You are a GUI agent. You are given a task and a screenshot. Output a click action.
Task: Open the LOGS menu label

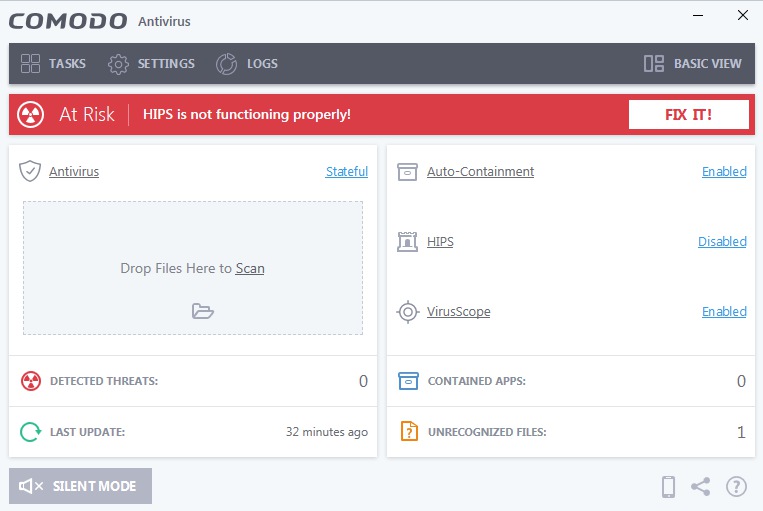[262, 64]
